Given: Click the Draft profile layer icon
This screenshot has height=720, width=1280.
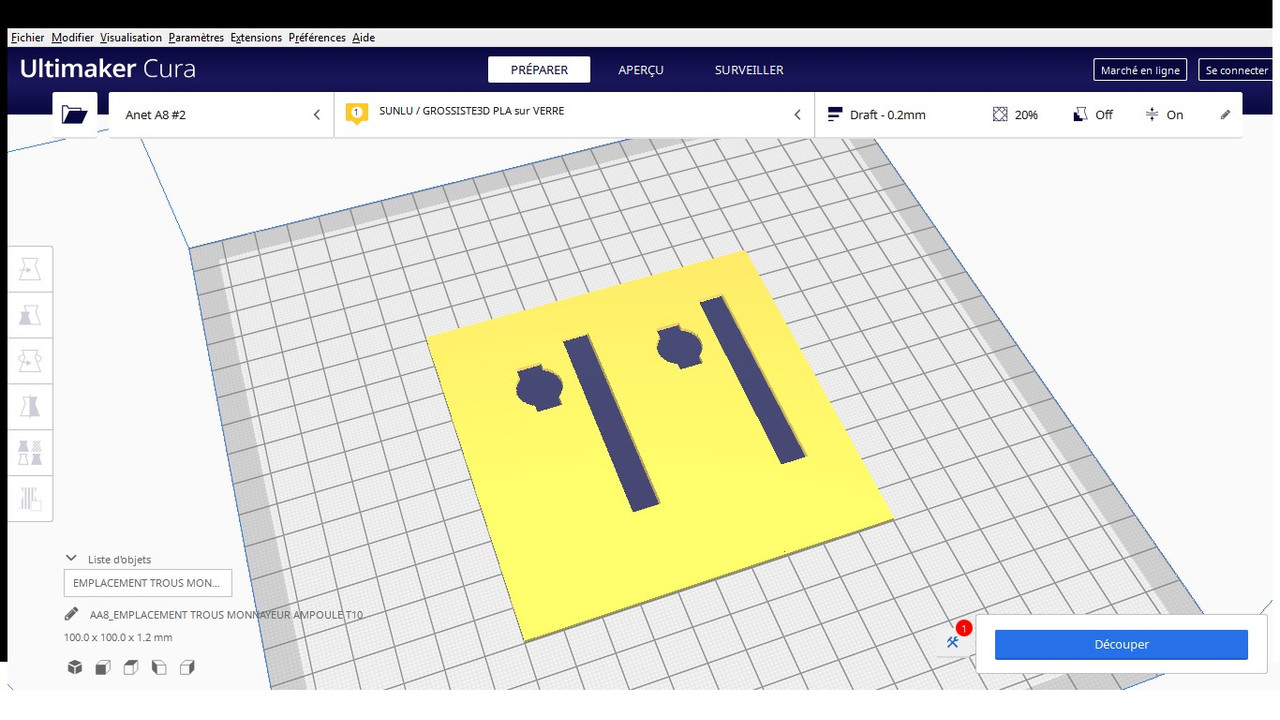Looking at the screenshot, I should click(x=835, y=115).
